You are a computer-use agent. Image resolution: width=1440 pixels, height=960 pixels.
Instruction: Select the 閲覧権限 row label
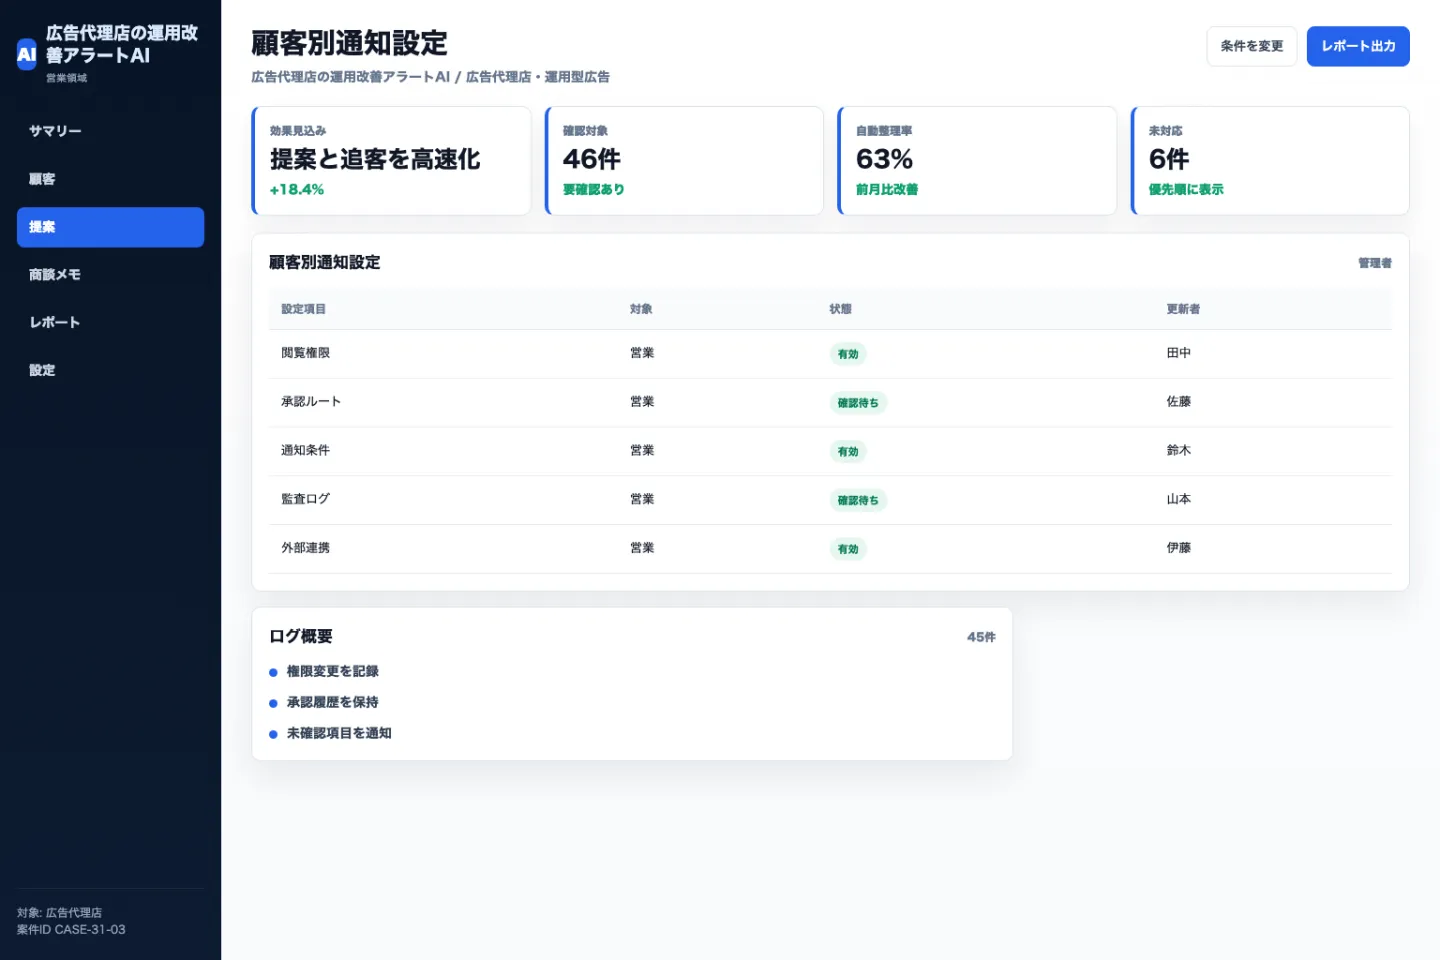(x=305, y=353)
